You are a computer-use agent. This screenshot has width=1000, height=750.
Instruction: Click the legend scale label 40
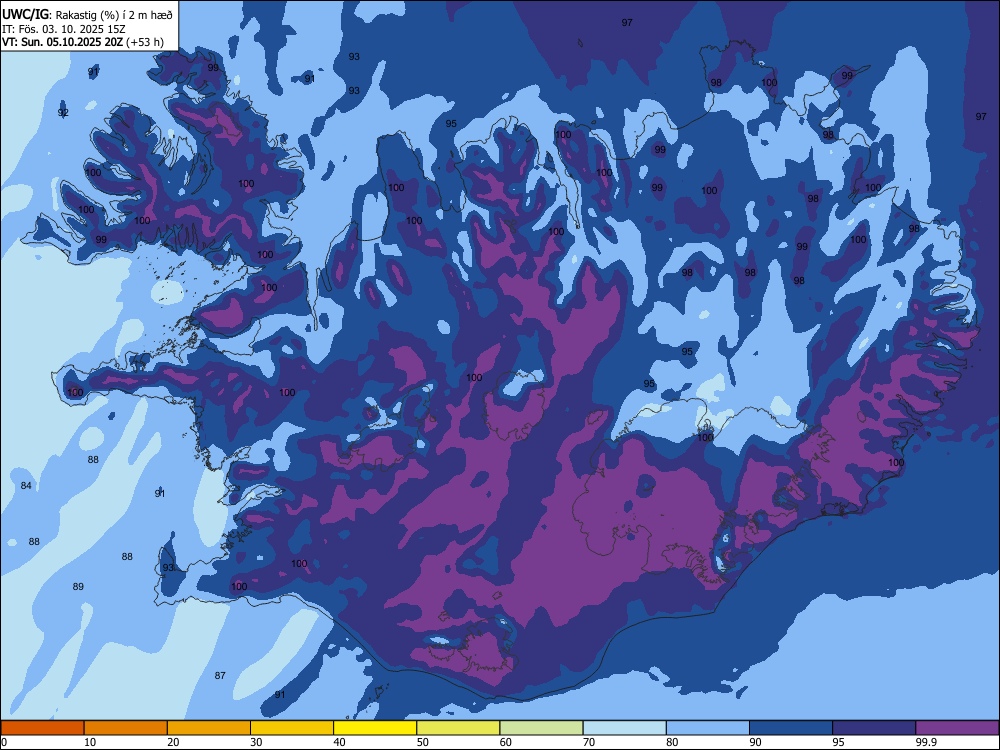point(340,742)
